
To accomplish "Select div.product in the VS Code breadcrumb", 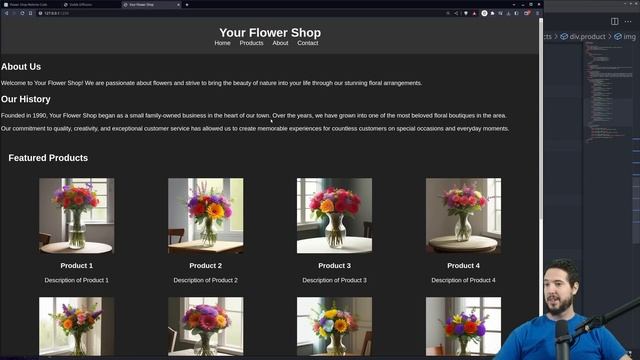I will point(583,36).
